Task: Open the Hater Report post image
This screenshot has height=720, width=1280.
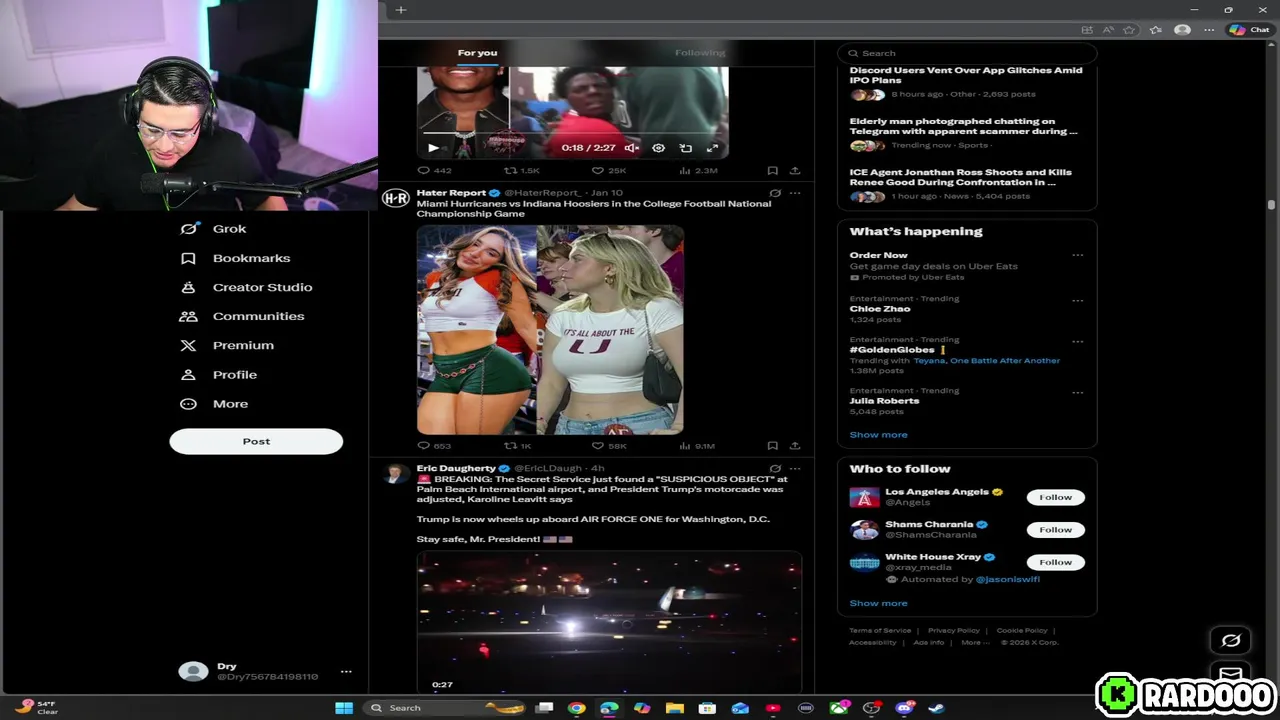Action: pos(550,330)
